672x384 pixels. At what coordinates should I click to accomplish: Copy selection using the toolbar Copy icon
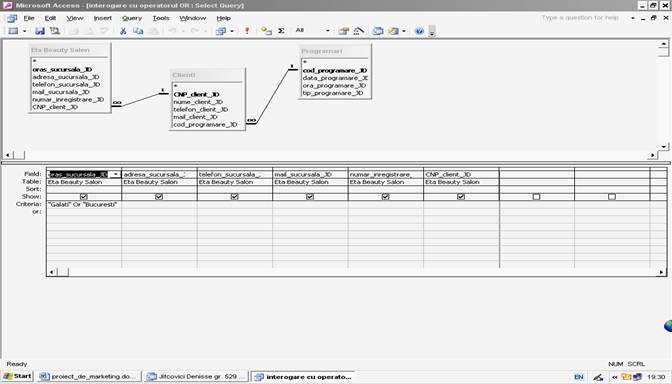(138, 31)
